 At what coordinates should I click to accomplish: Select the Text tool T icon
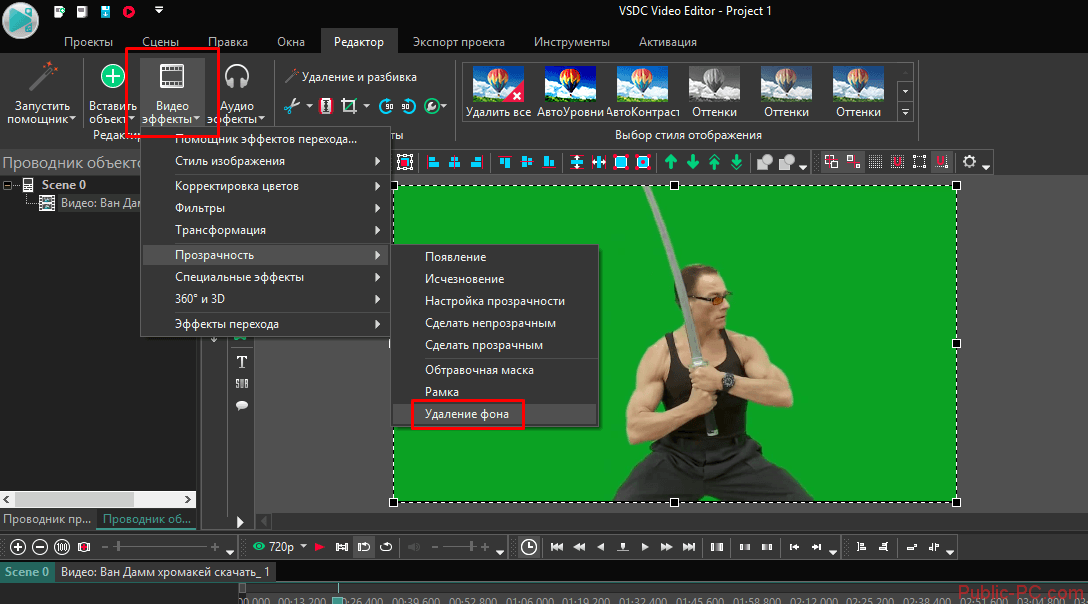point(241,362)
